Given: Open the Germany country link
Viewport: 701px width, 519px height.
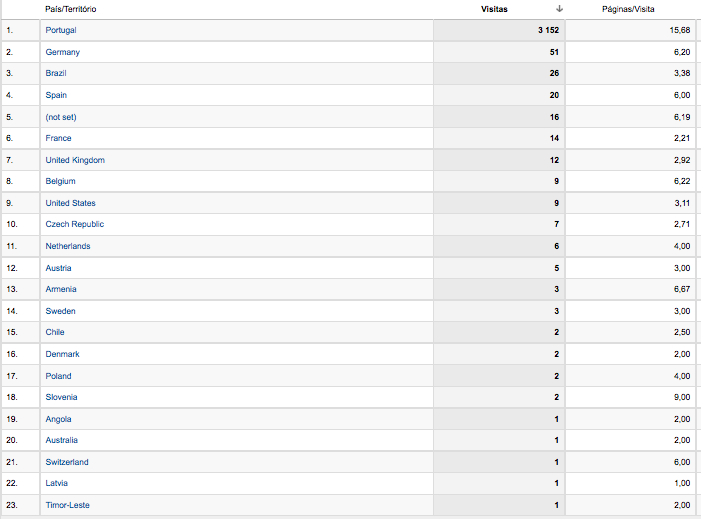Looking at the screenshot, I should pyautogui.click(x=63, y=52).
